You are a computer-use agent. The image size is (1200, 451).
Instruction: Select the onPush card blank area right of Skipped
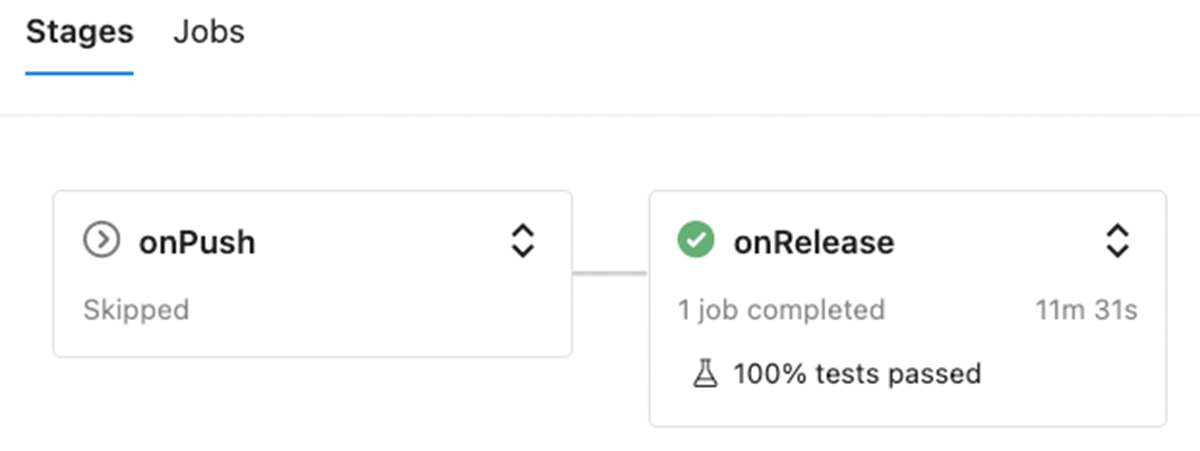380,310
